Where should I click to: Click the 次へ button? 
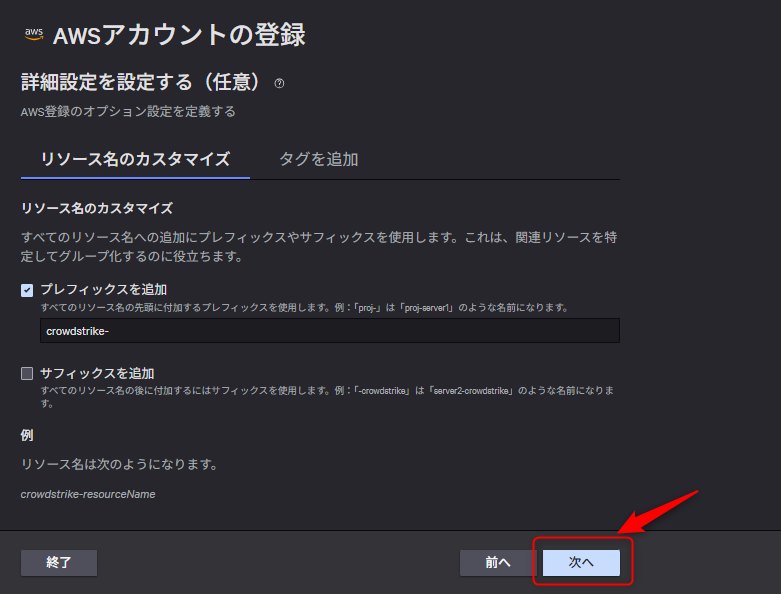tap(581, 563)
